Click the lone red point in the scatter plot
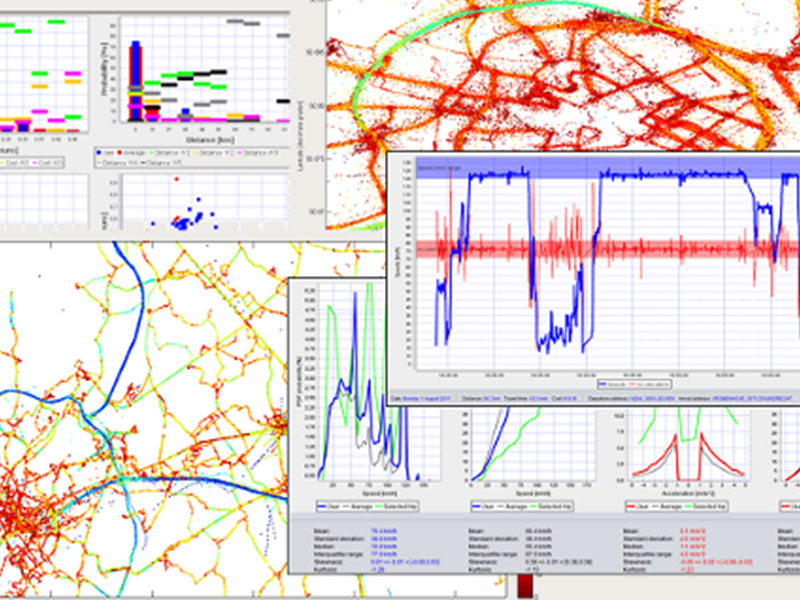This screenshot has width=800, height=600. click(177, 179)
